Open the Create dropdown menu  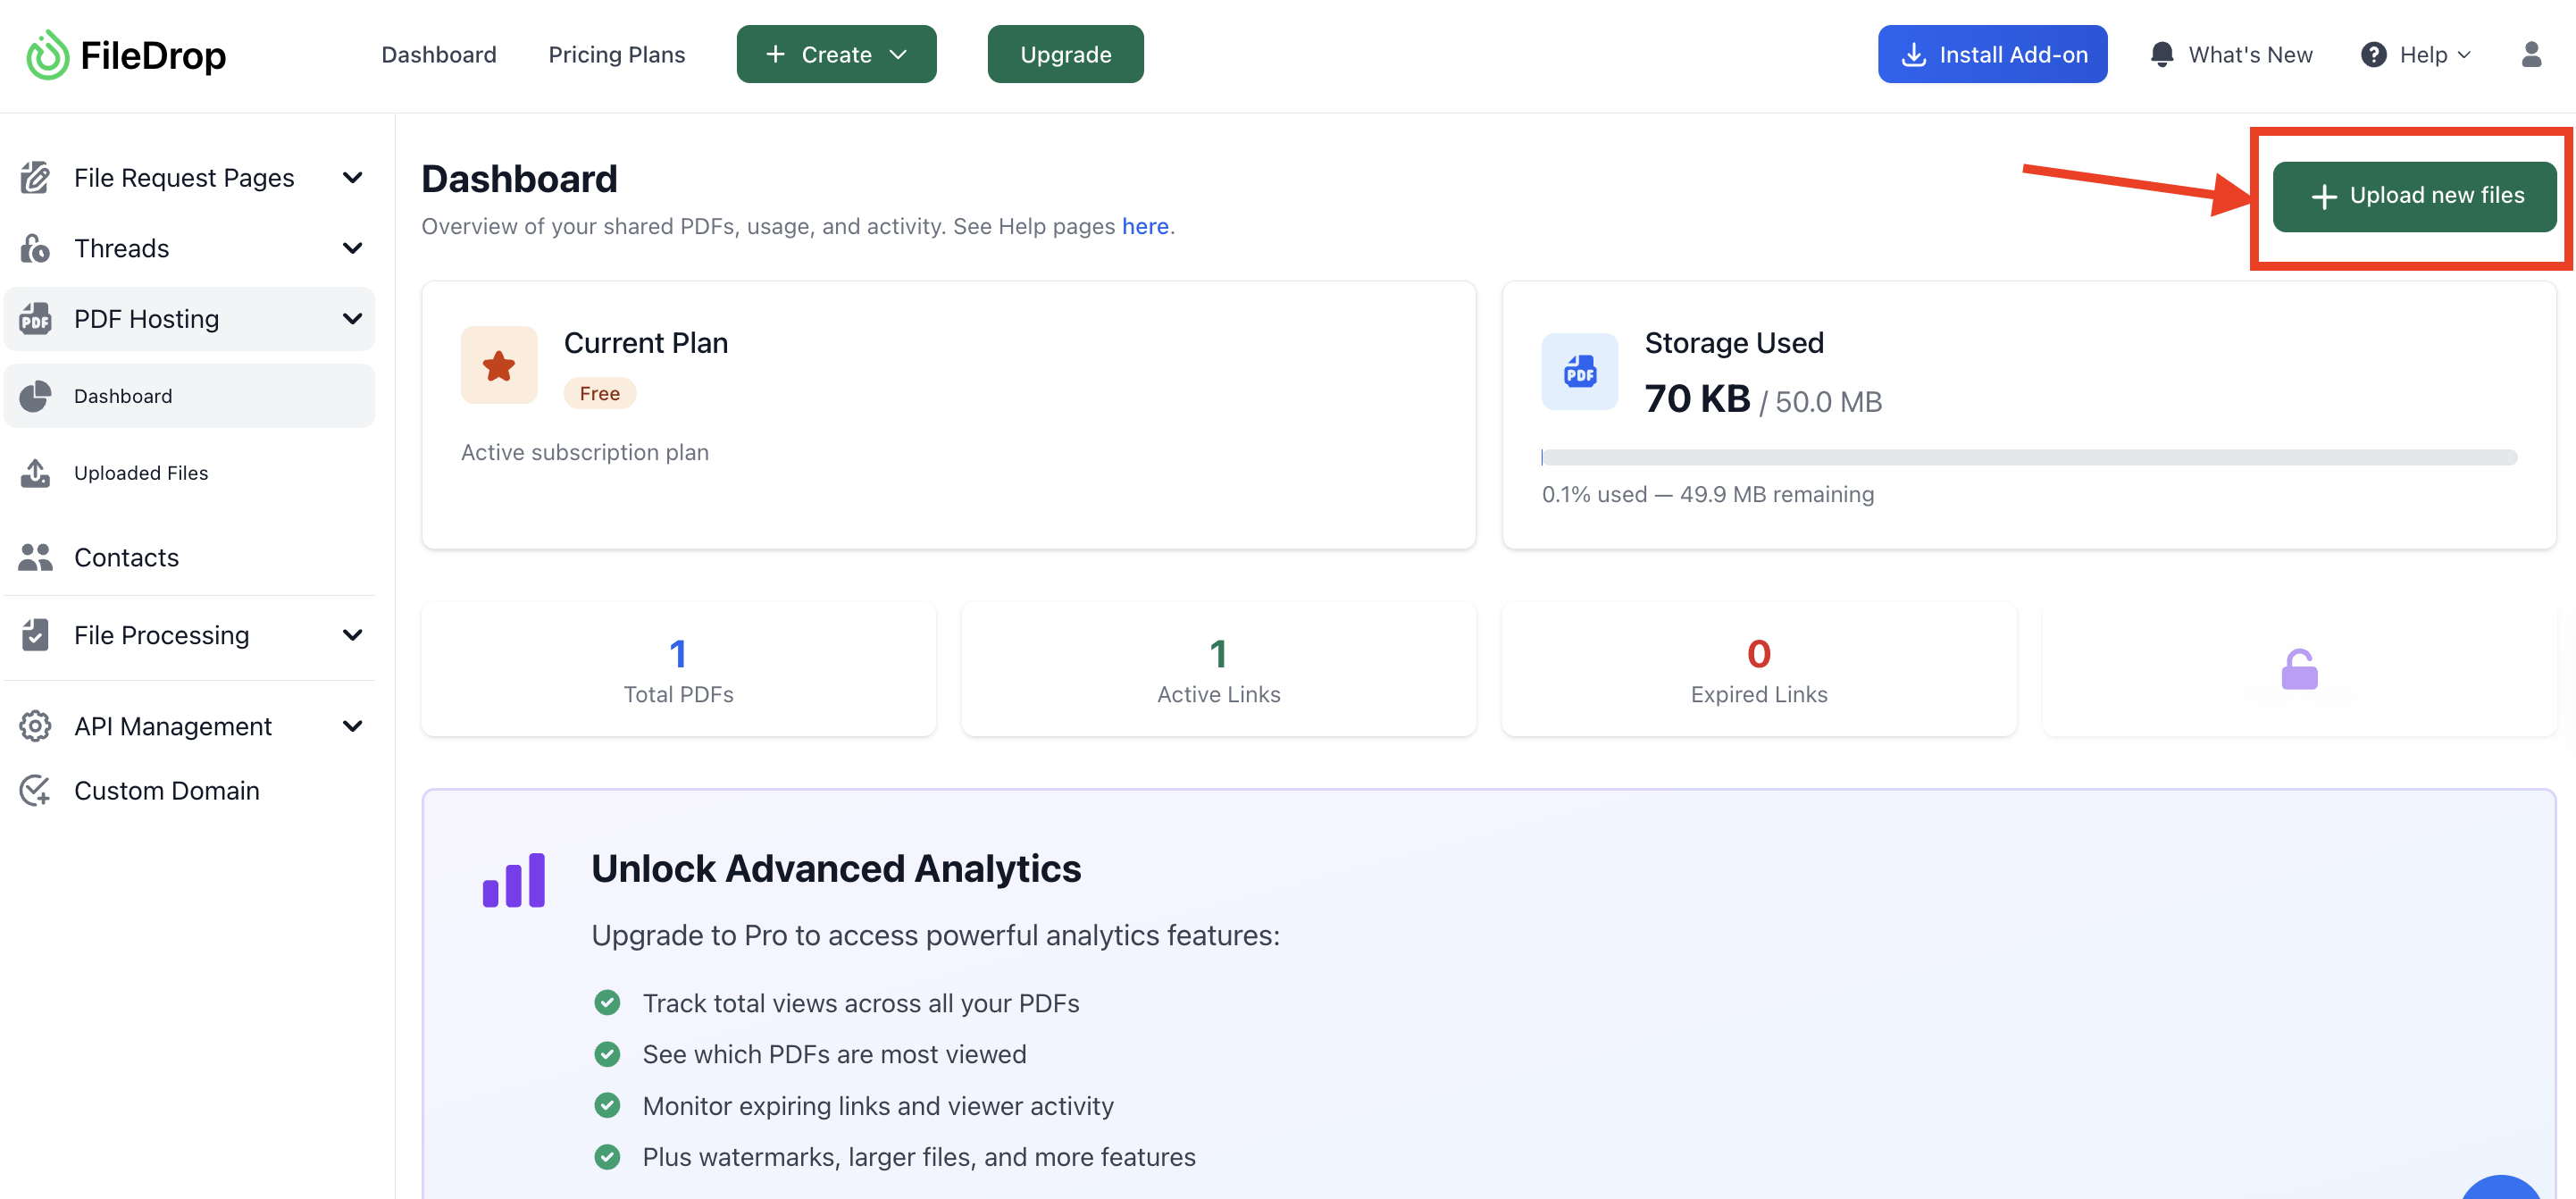[836, 55]
